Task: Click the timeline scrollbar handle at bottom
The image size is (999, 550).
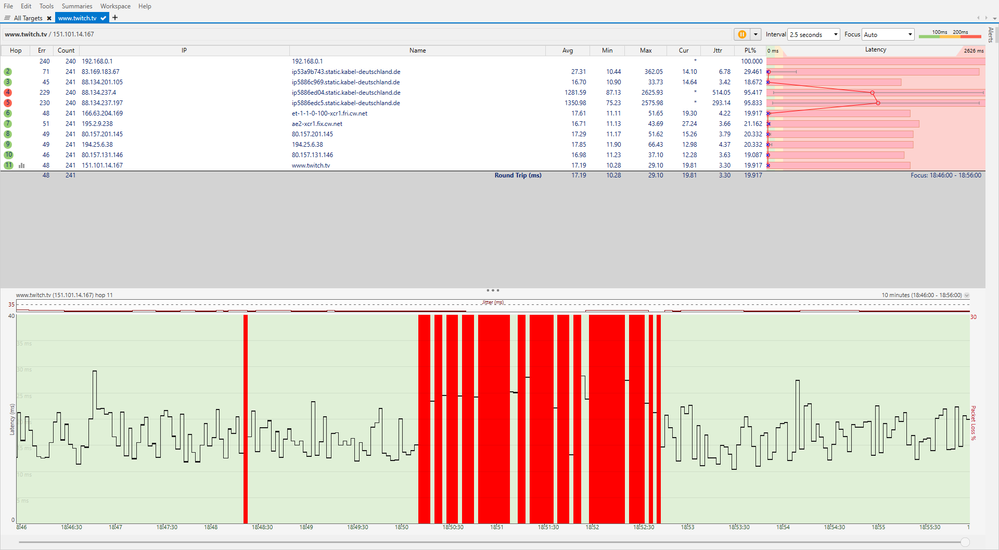Action: click(x=964, y=541)
